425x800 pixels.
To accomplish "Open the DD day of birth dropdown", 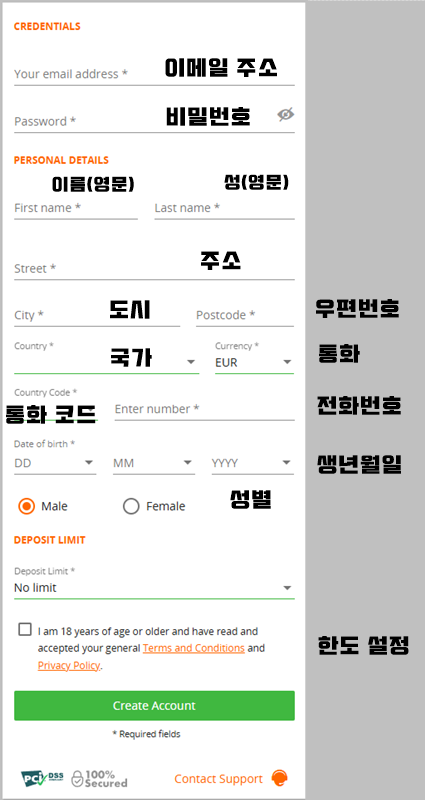I will [55, 463].
